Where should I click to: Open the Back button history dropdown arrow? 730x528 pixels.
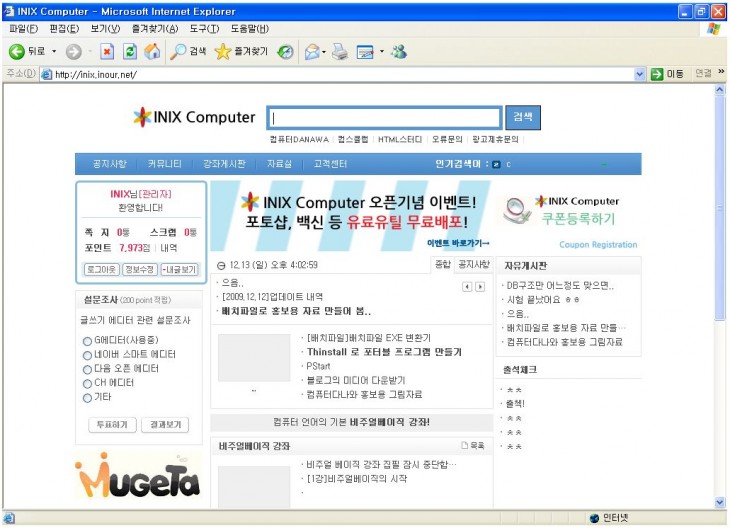coord(54,52)
